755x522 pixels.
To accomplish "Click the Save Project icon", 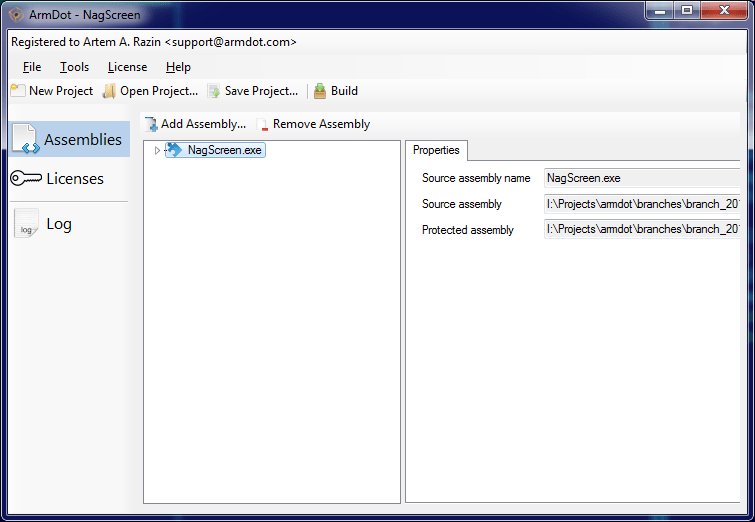I will [x=214, y=91].
